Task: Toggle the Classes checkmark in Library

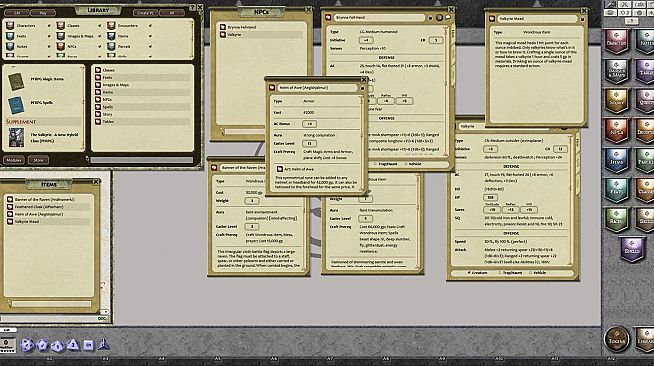Action: 100,26
